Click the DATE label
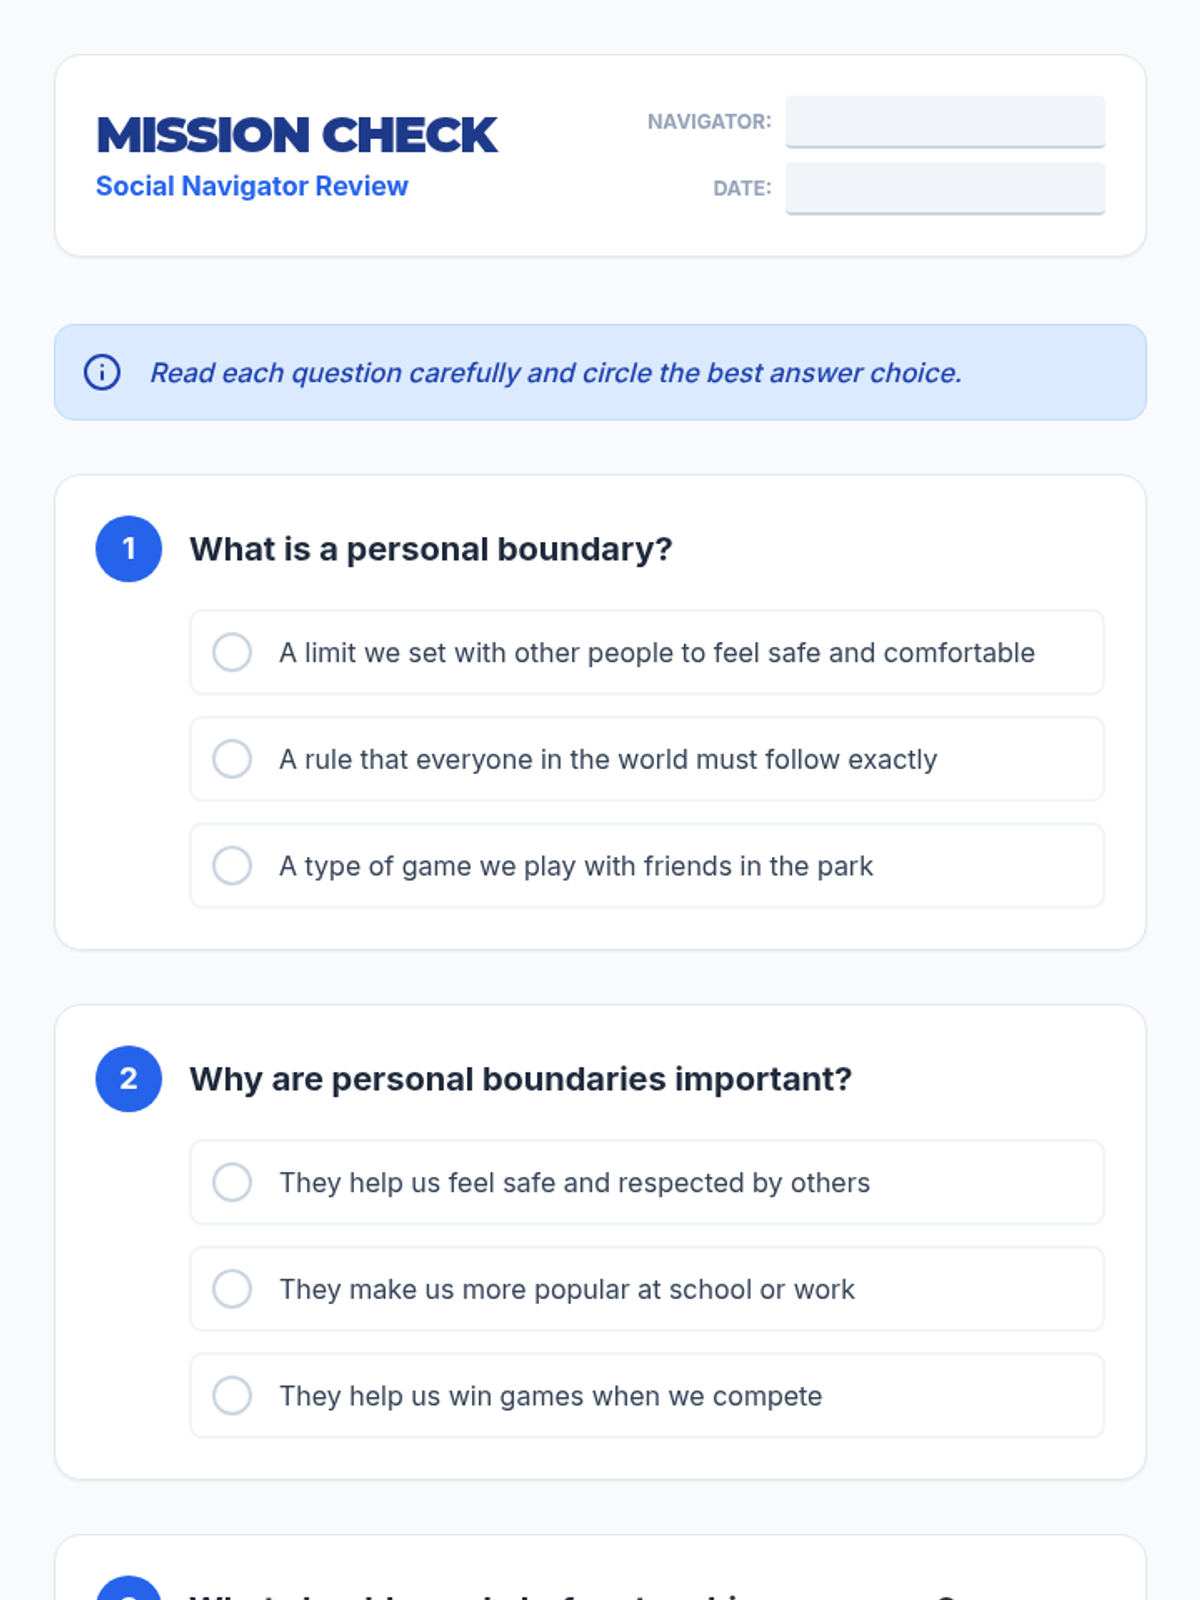This screenshot has height=1600, width=1200. tap(741, 188)
